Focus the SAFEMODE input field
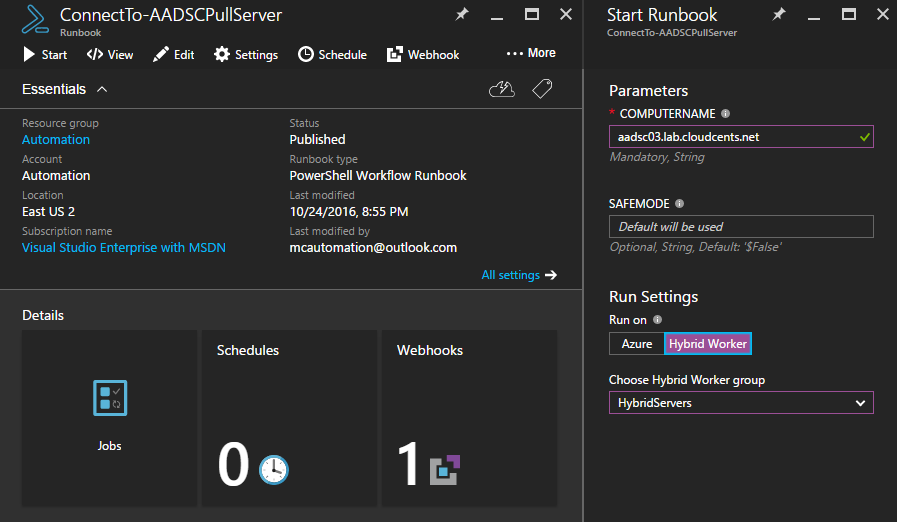Screen dimensions: 897x522 [741, 227]
